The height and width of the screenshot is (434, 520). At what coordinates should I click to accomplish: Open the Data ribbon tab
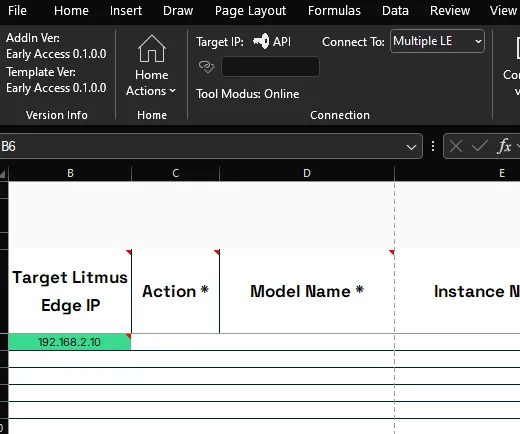pos(395,11)
